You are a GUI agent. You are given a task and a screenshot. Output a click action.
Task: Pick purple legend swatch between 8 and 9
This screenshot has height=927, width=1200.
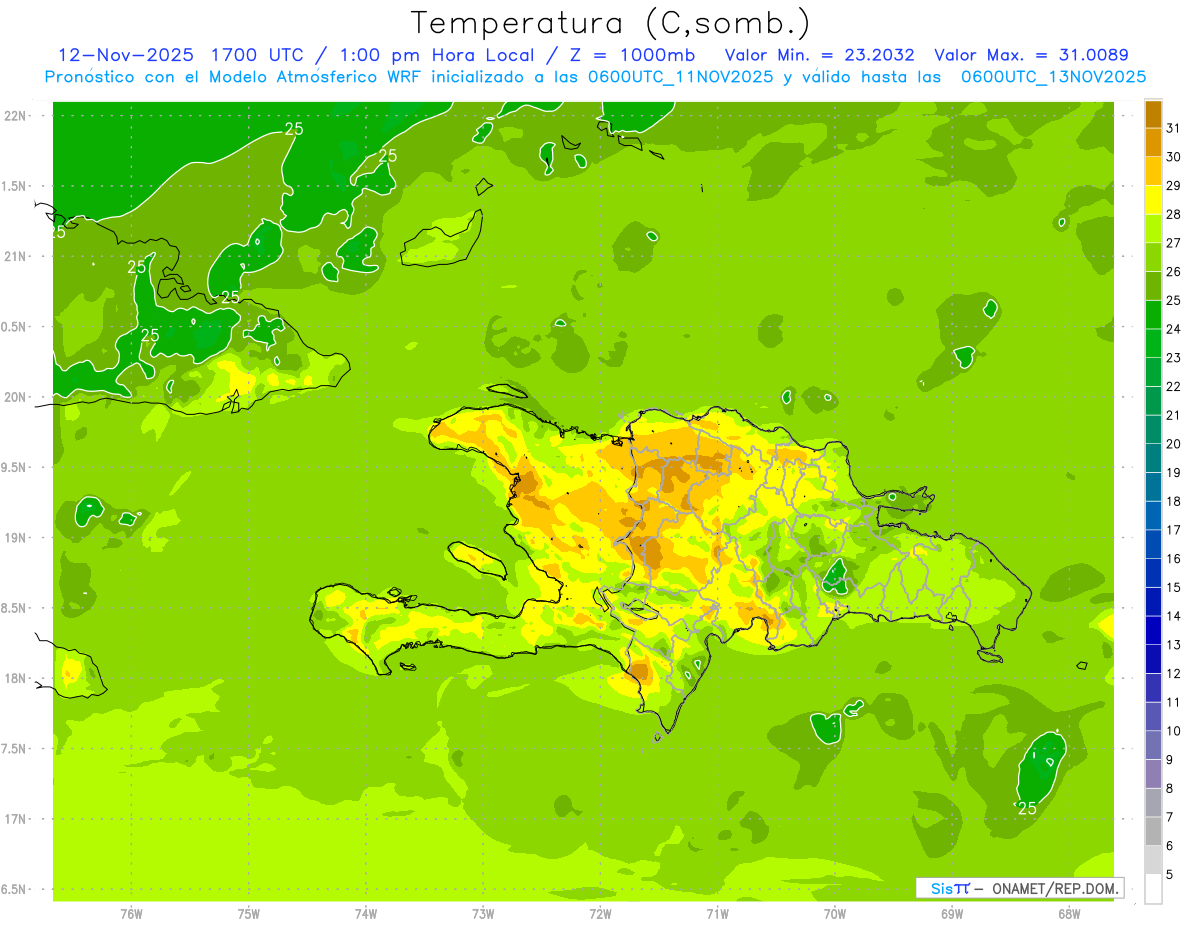[1153, 774]
